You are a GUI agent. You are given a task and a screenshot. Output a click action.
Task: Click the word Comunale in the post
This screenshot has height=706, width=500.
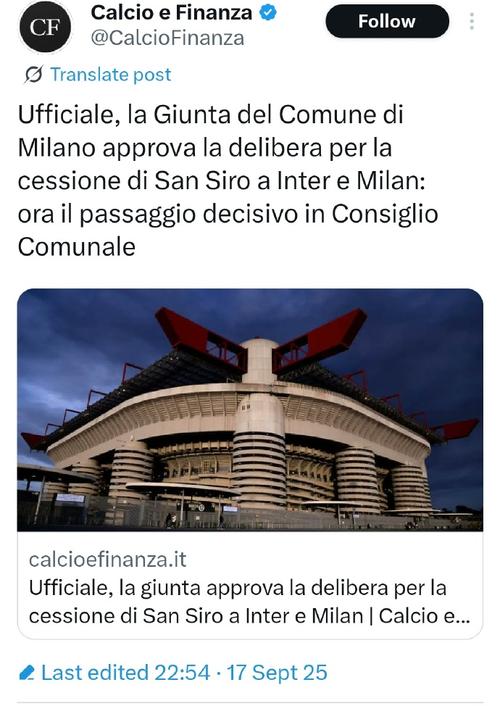coord(77,247)
